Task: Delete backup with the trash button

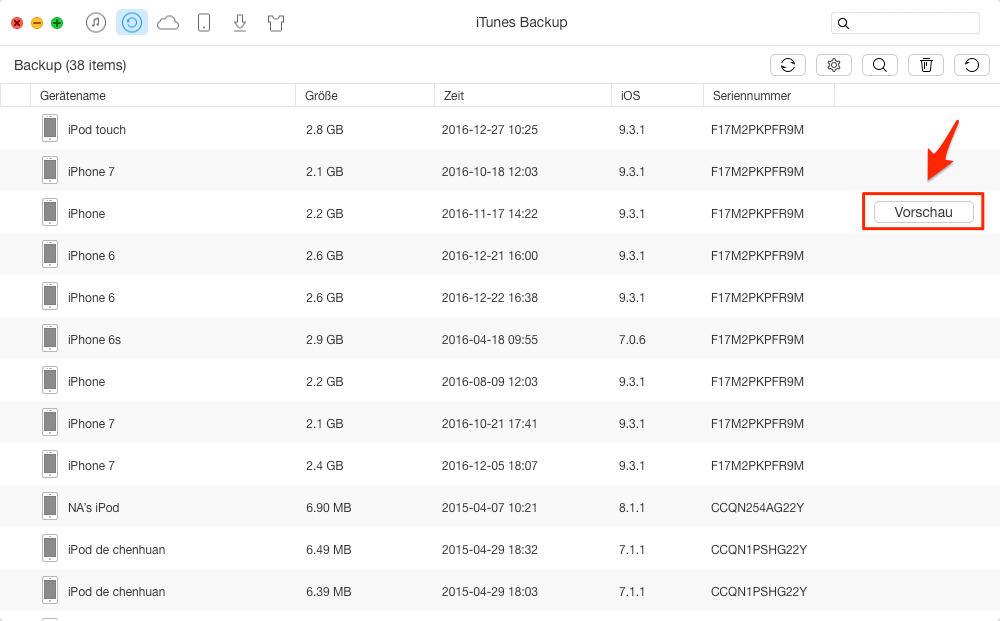Action: tap(925, 65)
